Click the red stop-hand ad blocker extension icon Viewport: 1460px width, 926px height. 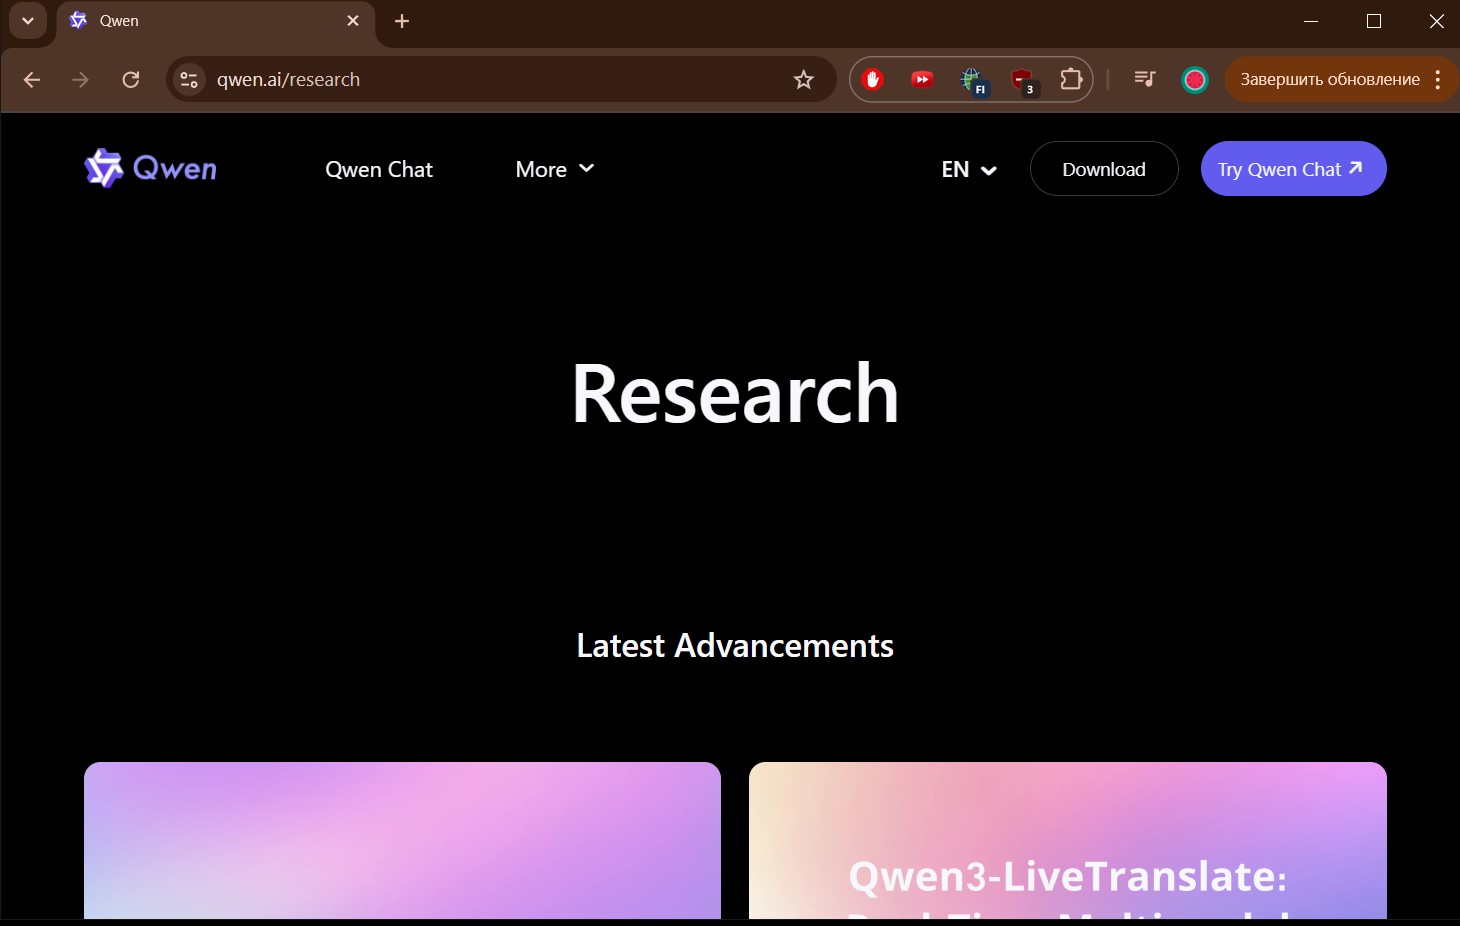coord(872,80)
